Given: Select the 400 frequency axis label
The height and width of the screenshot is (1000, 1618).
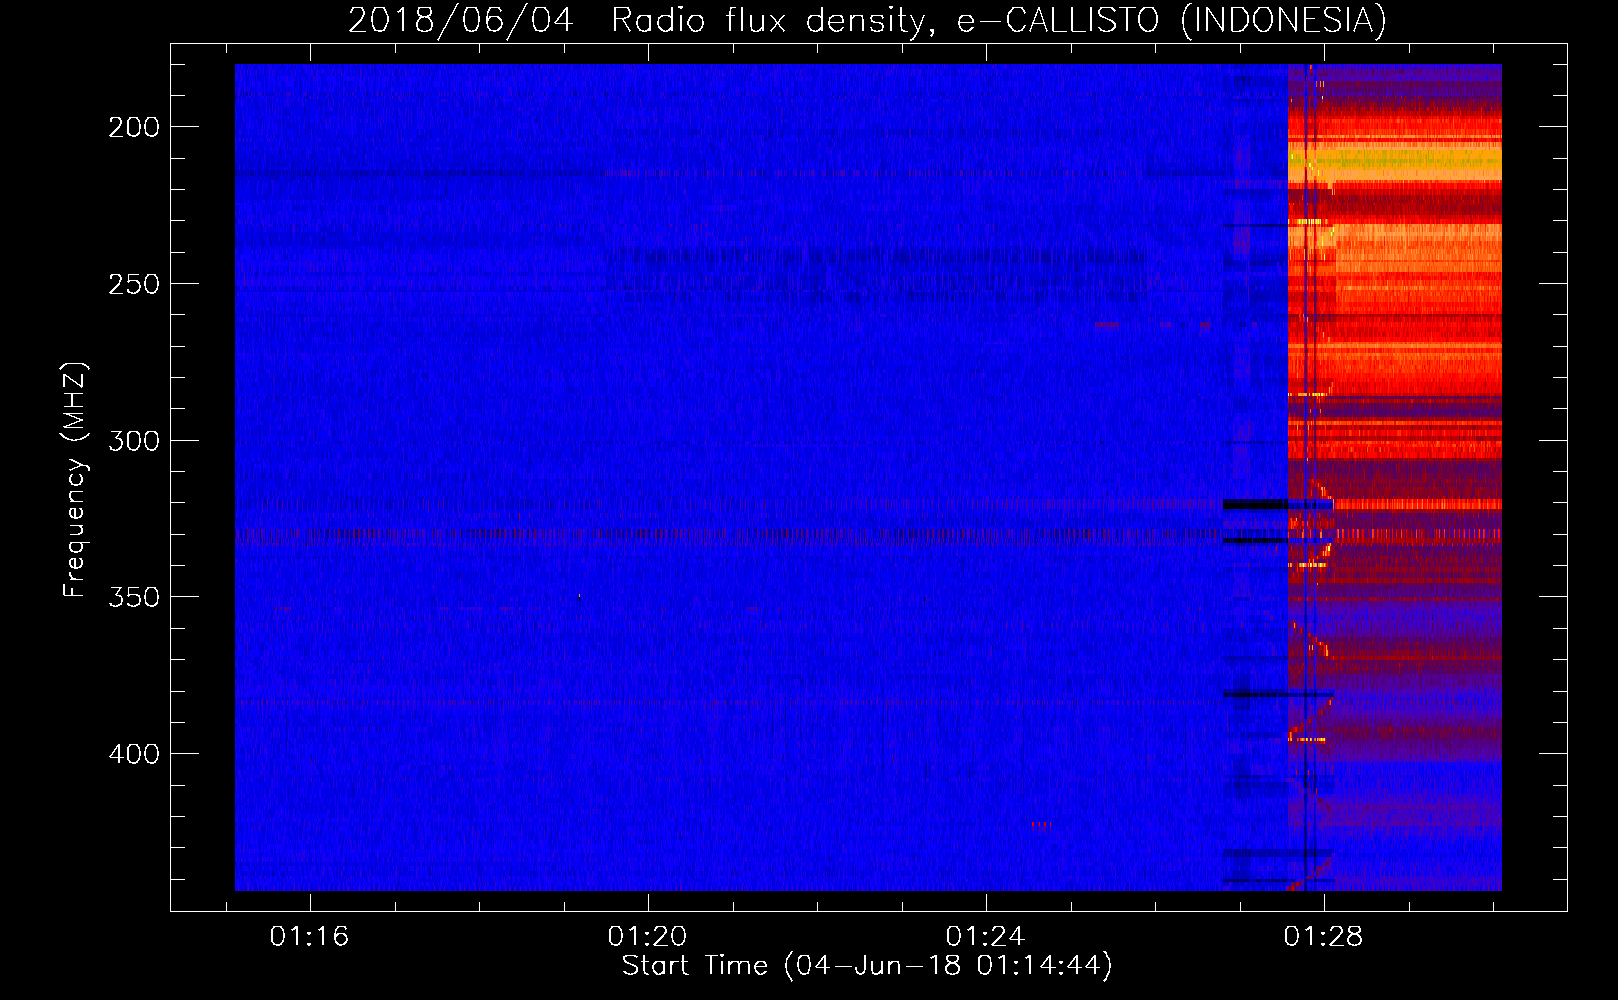Looking at the screenshot, I should [134, 754].
